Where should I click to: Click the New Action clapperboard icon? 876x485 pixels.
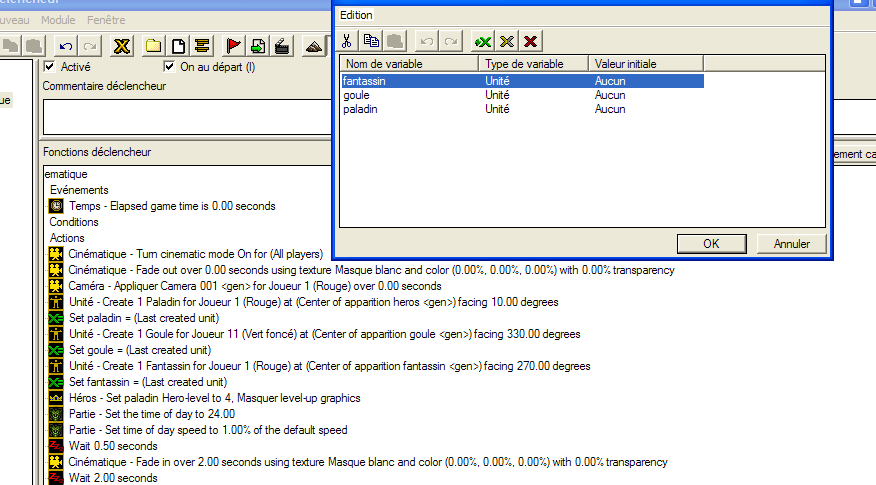[x=283, y=46]
